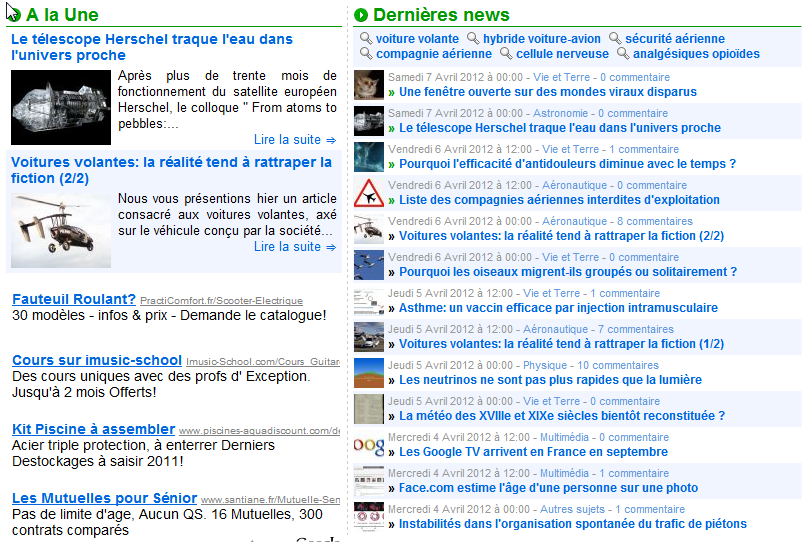The height and width of the screenshot is (542, 802).
Task: Visit the santiane.fr Mutuelle ad URL
Action: (x=271, y=500)
